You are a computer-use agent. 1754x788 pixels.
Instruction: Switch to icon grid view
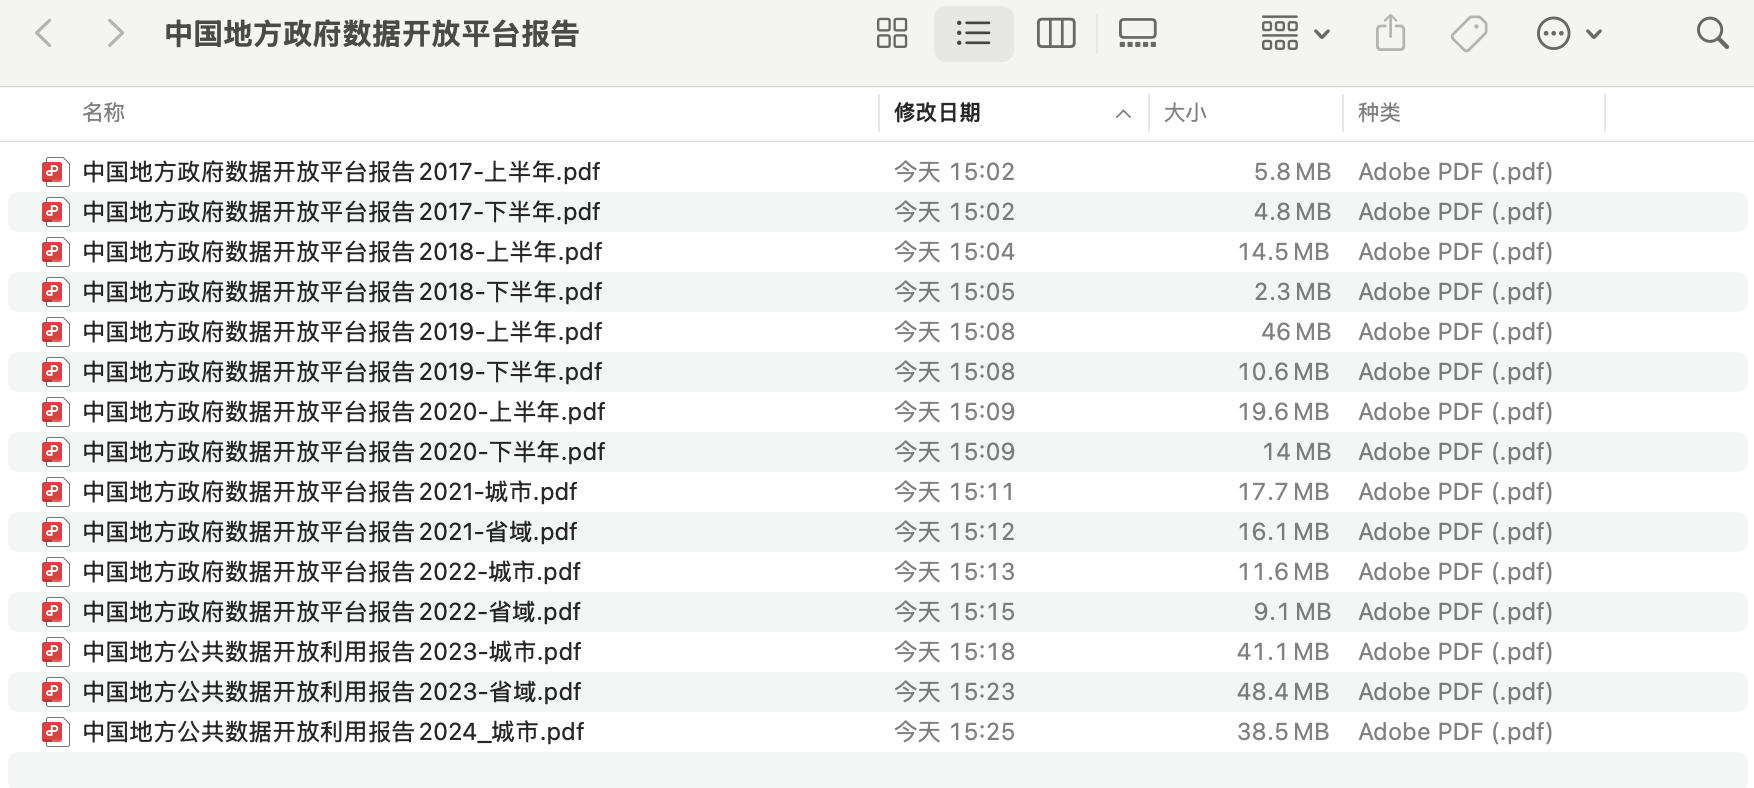point(891,34)
